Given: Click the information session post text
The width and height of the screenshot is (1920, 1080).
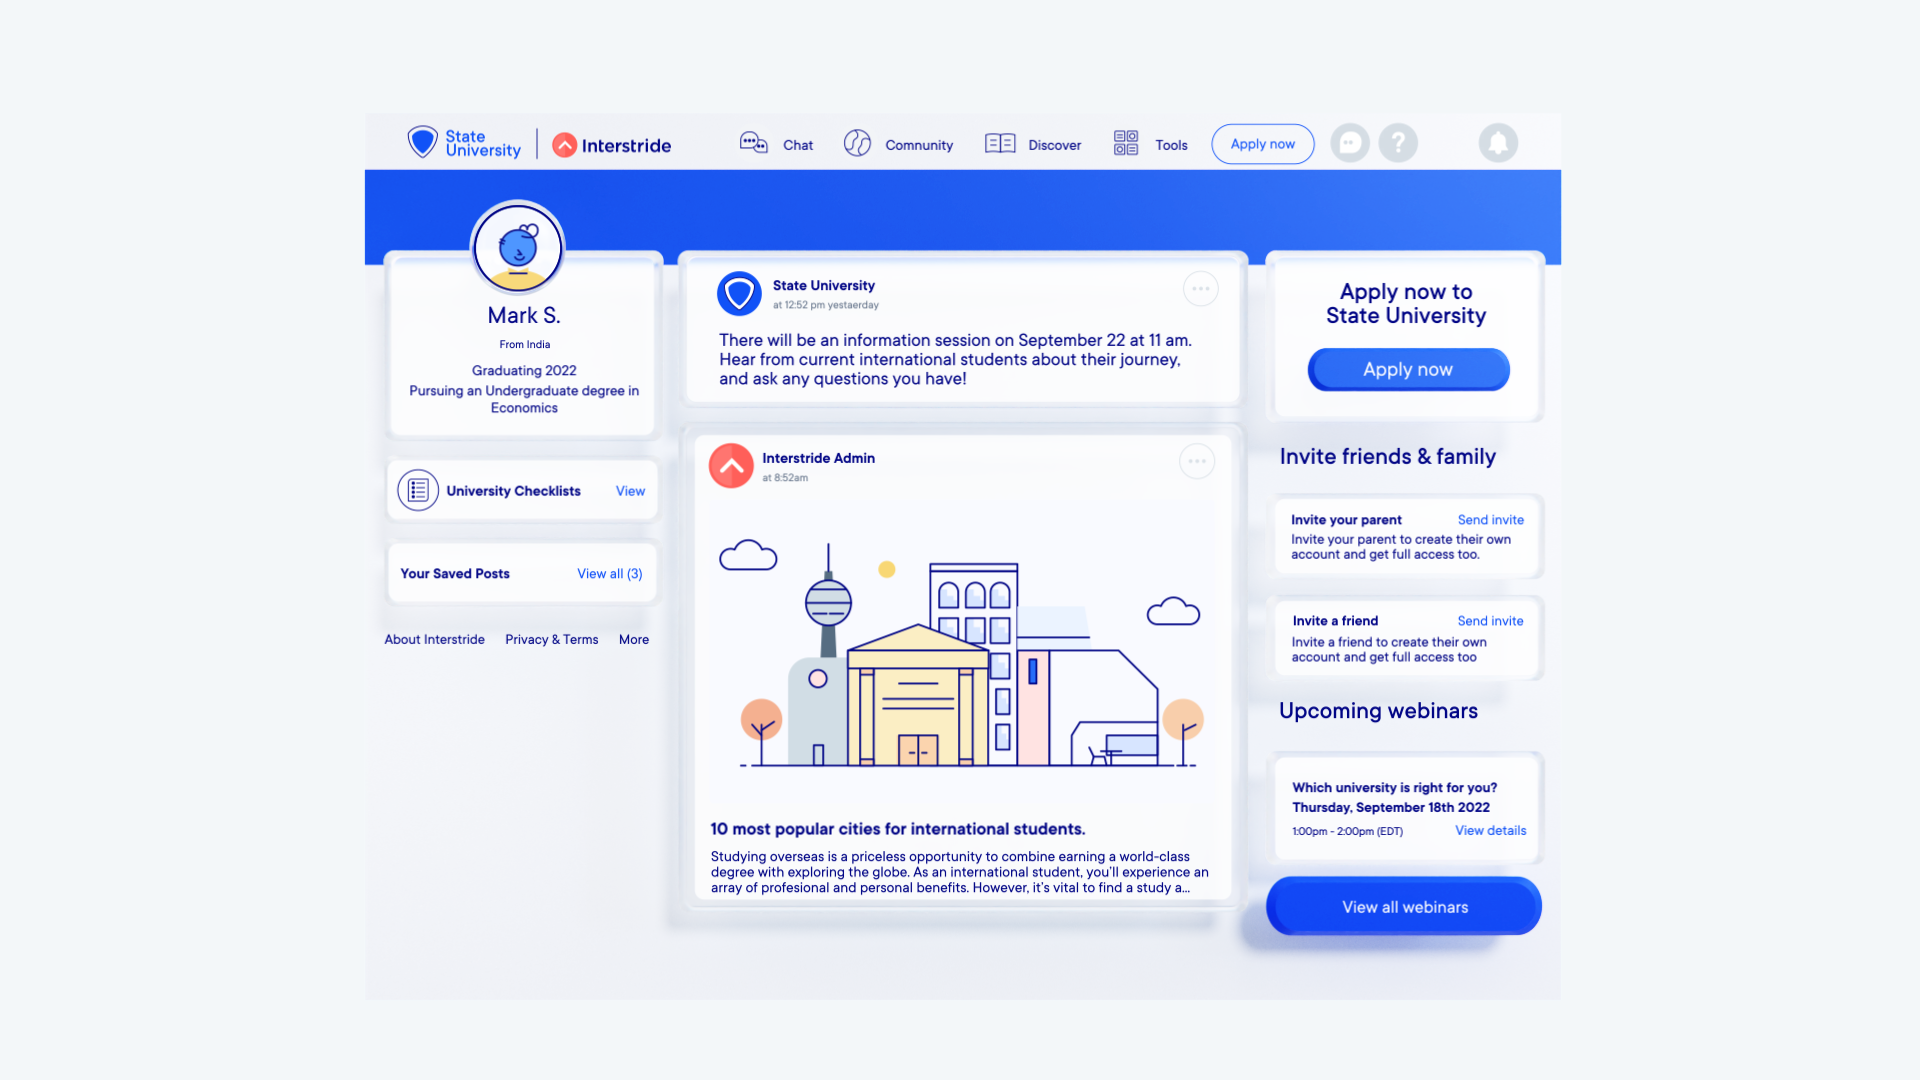Looking at the screenshot, I should (955, 359).
